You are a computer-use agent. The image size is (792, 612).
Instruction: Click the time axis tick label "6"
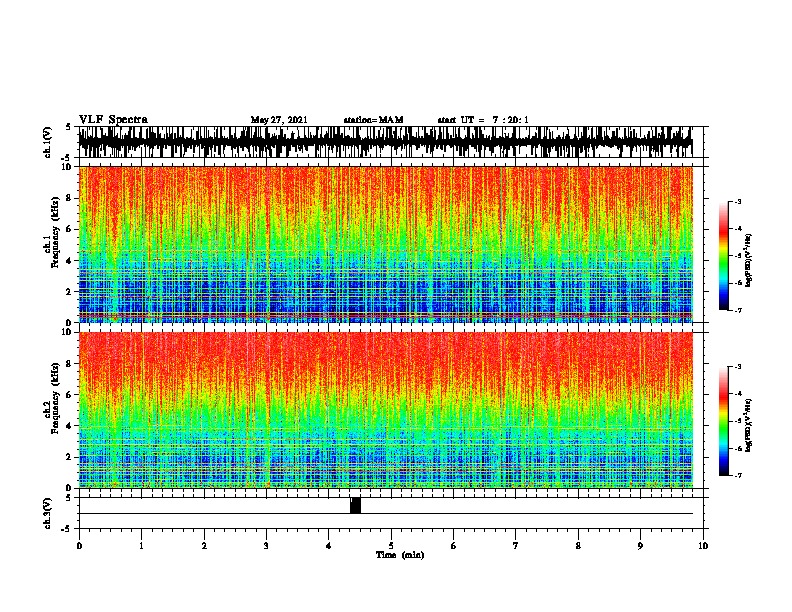(454, 546)
